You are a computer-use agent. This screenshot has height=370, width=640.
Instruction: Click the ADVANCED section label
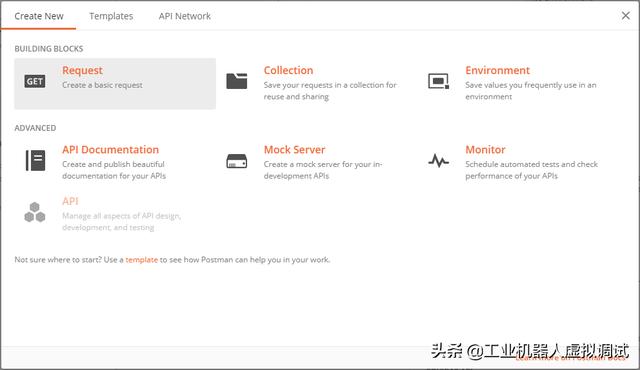pos(35,128)
